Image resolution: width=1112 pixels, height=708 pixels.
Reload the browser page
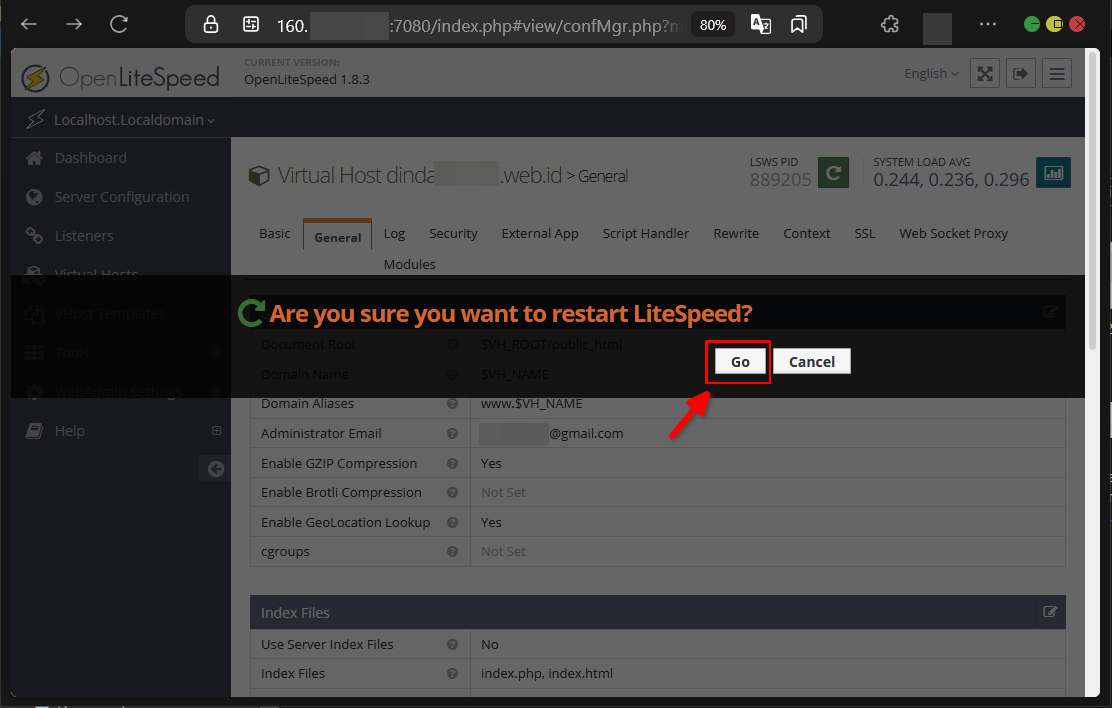(119, 25)
